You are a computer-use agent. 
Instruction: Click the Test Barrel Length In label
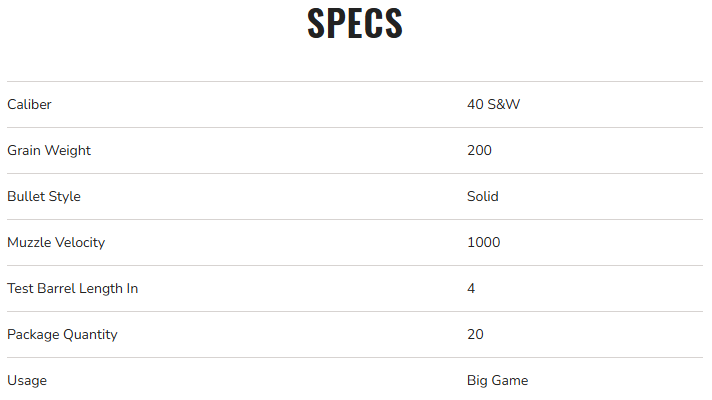click(x=72, y=288)
